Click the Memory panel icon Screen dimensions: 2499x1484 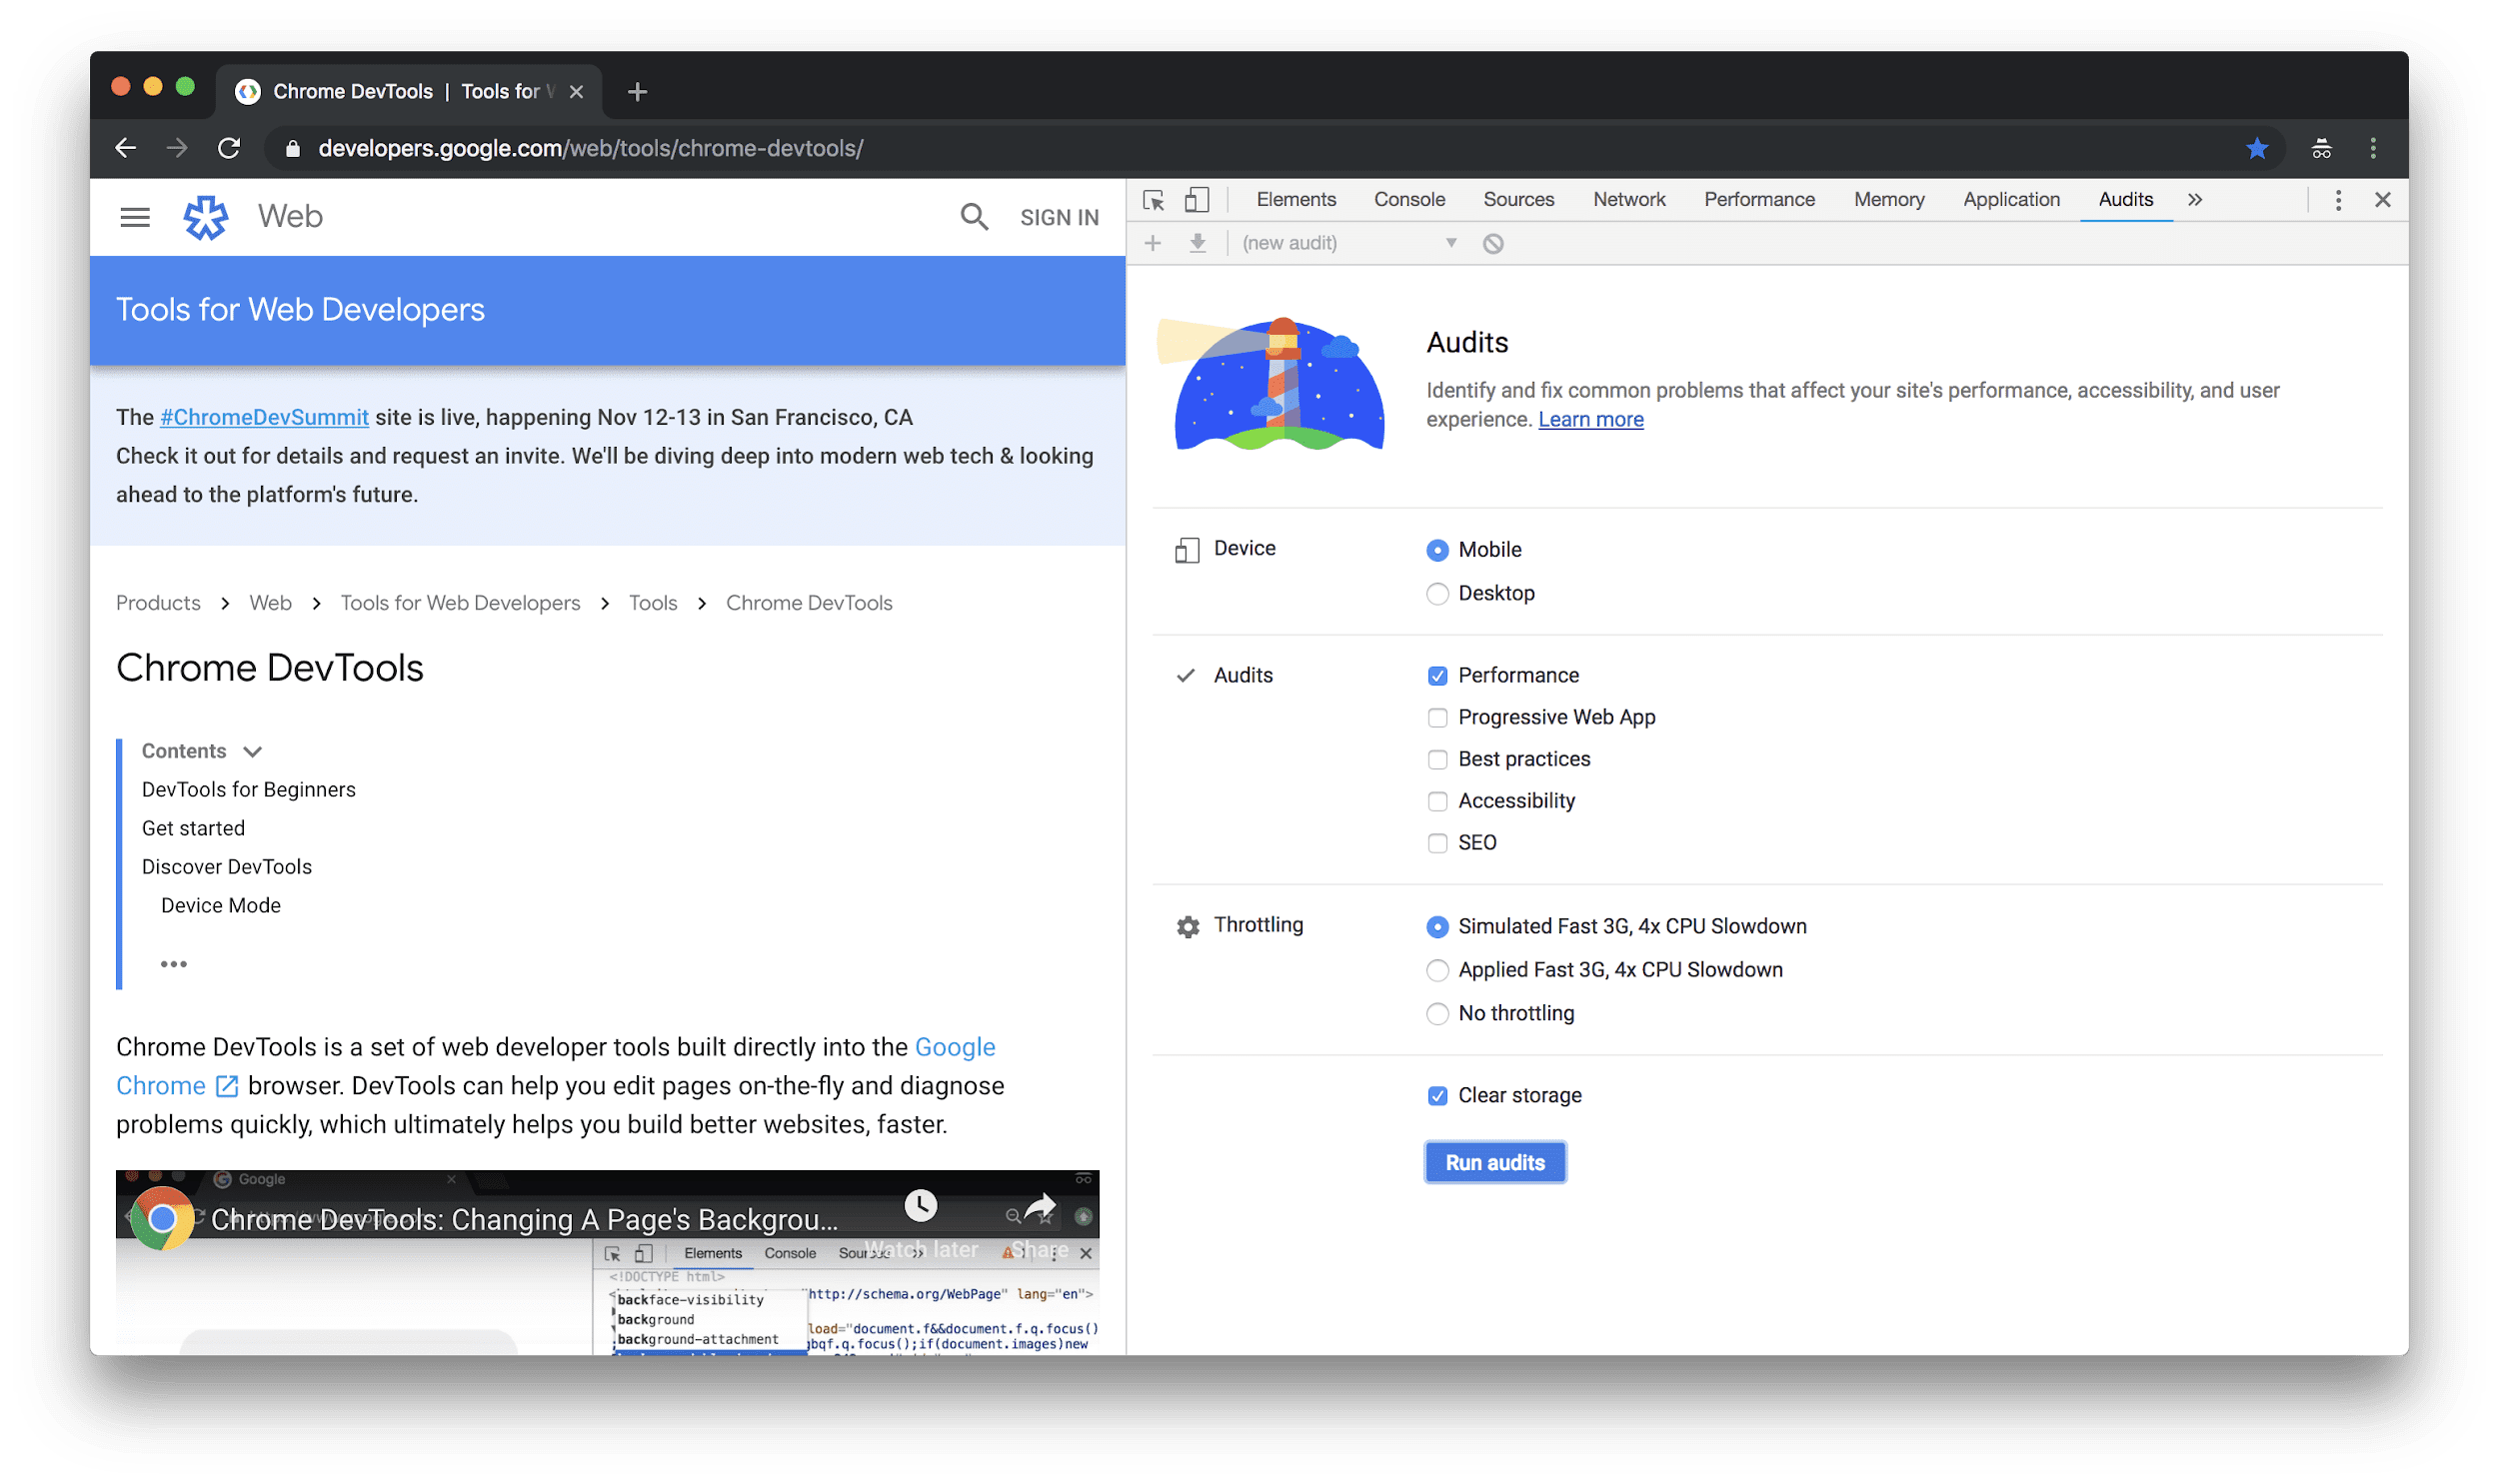click(x=1889, y=200)
